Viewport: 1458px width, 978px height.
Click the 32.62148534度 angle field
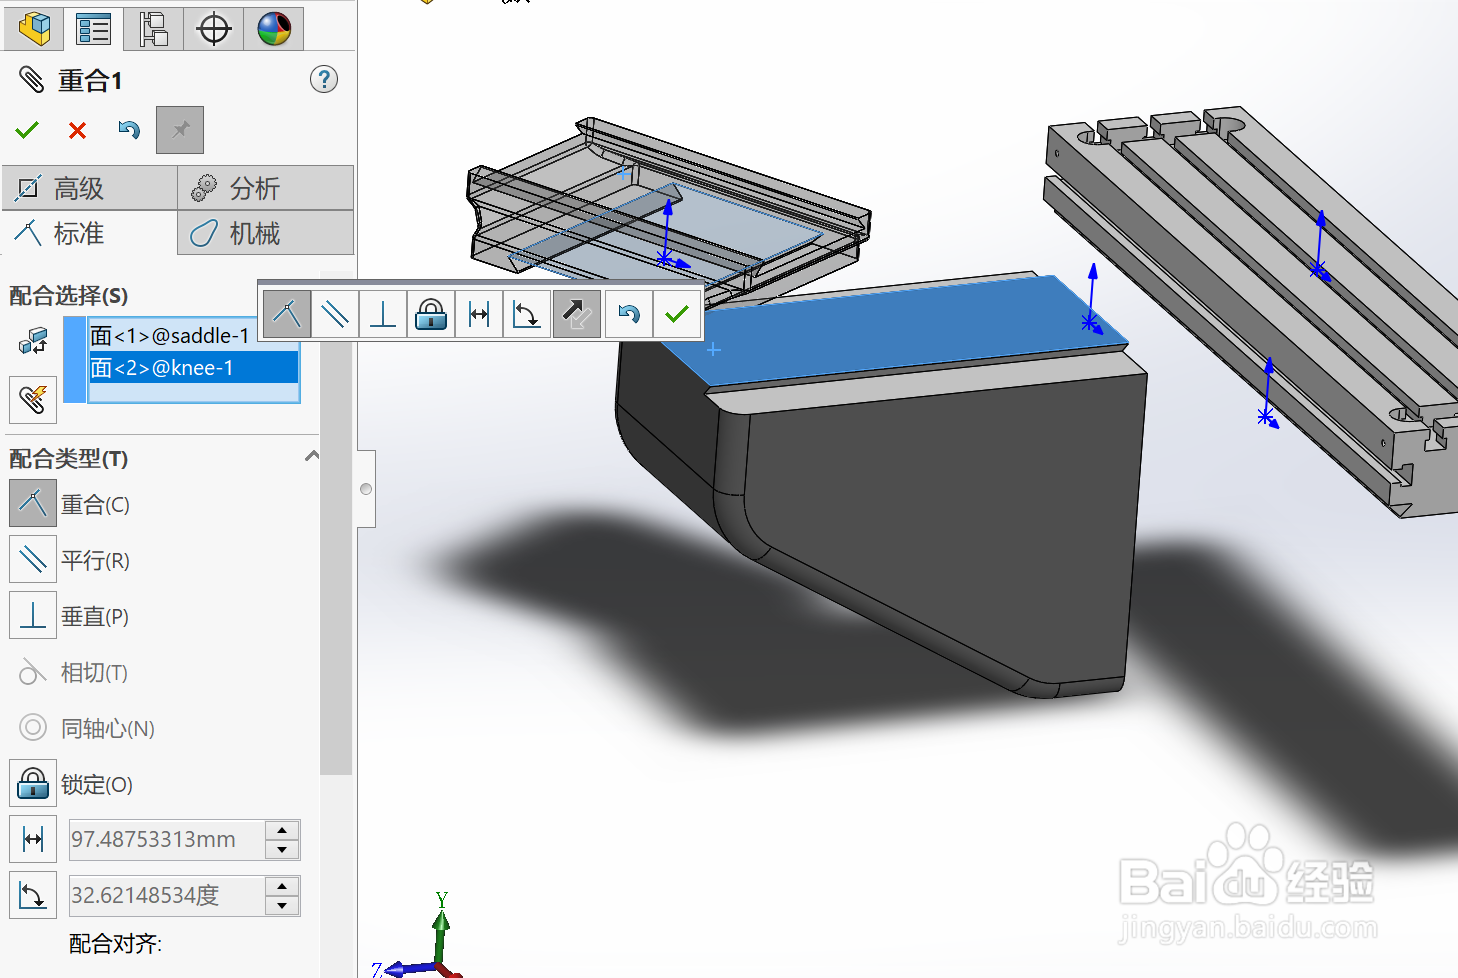point(167,896)
